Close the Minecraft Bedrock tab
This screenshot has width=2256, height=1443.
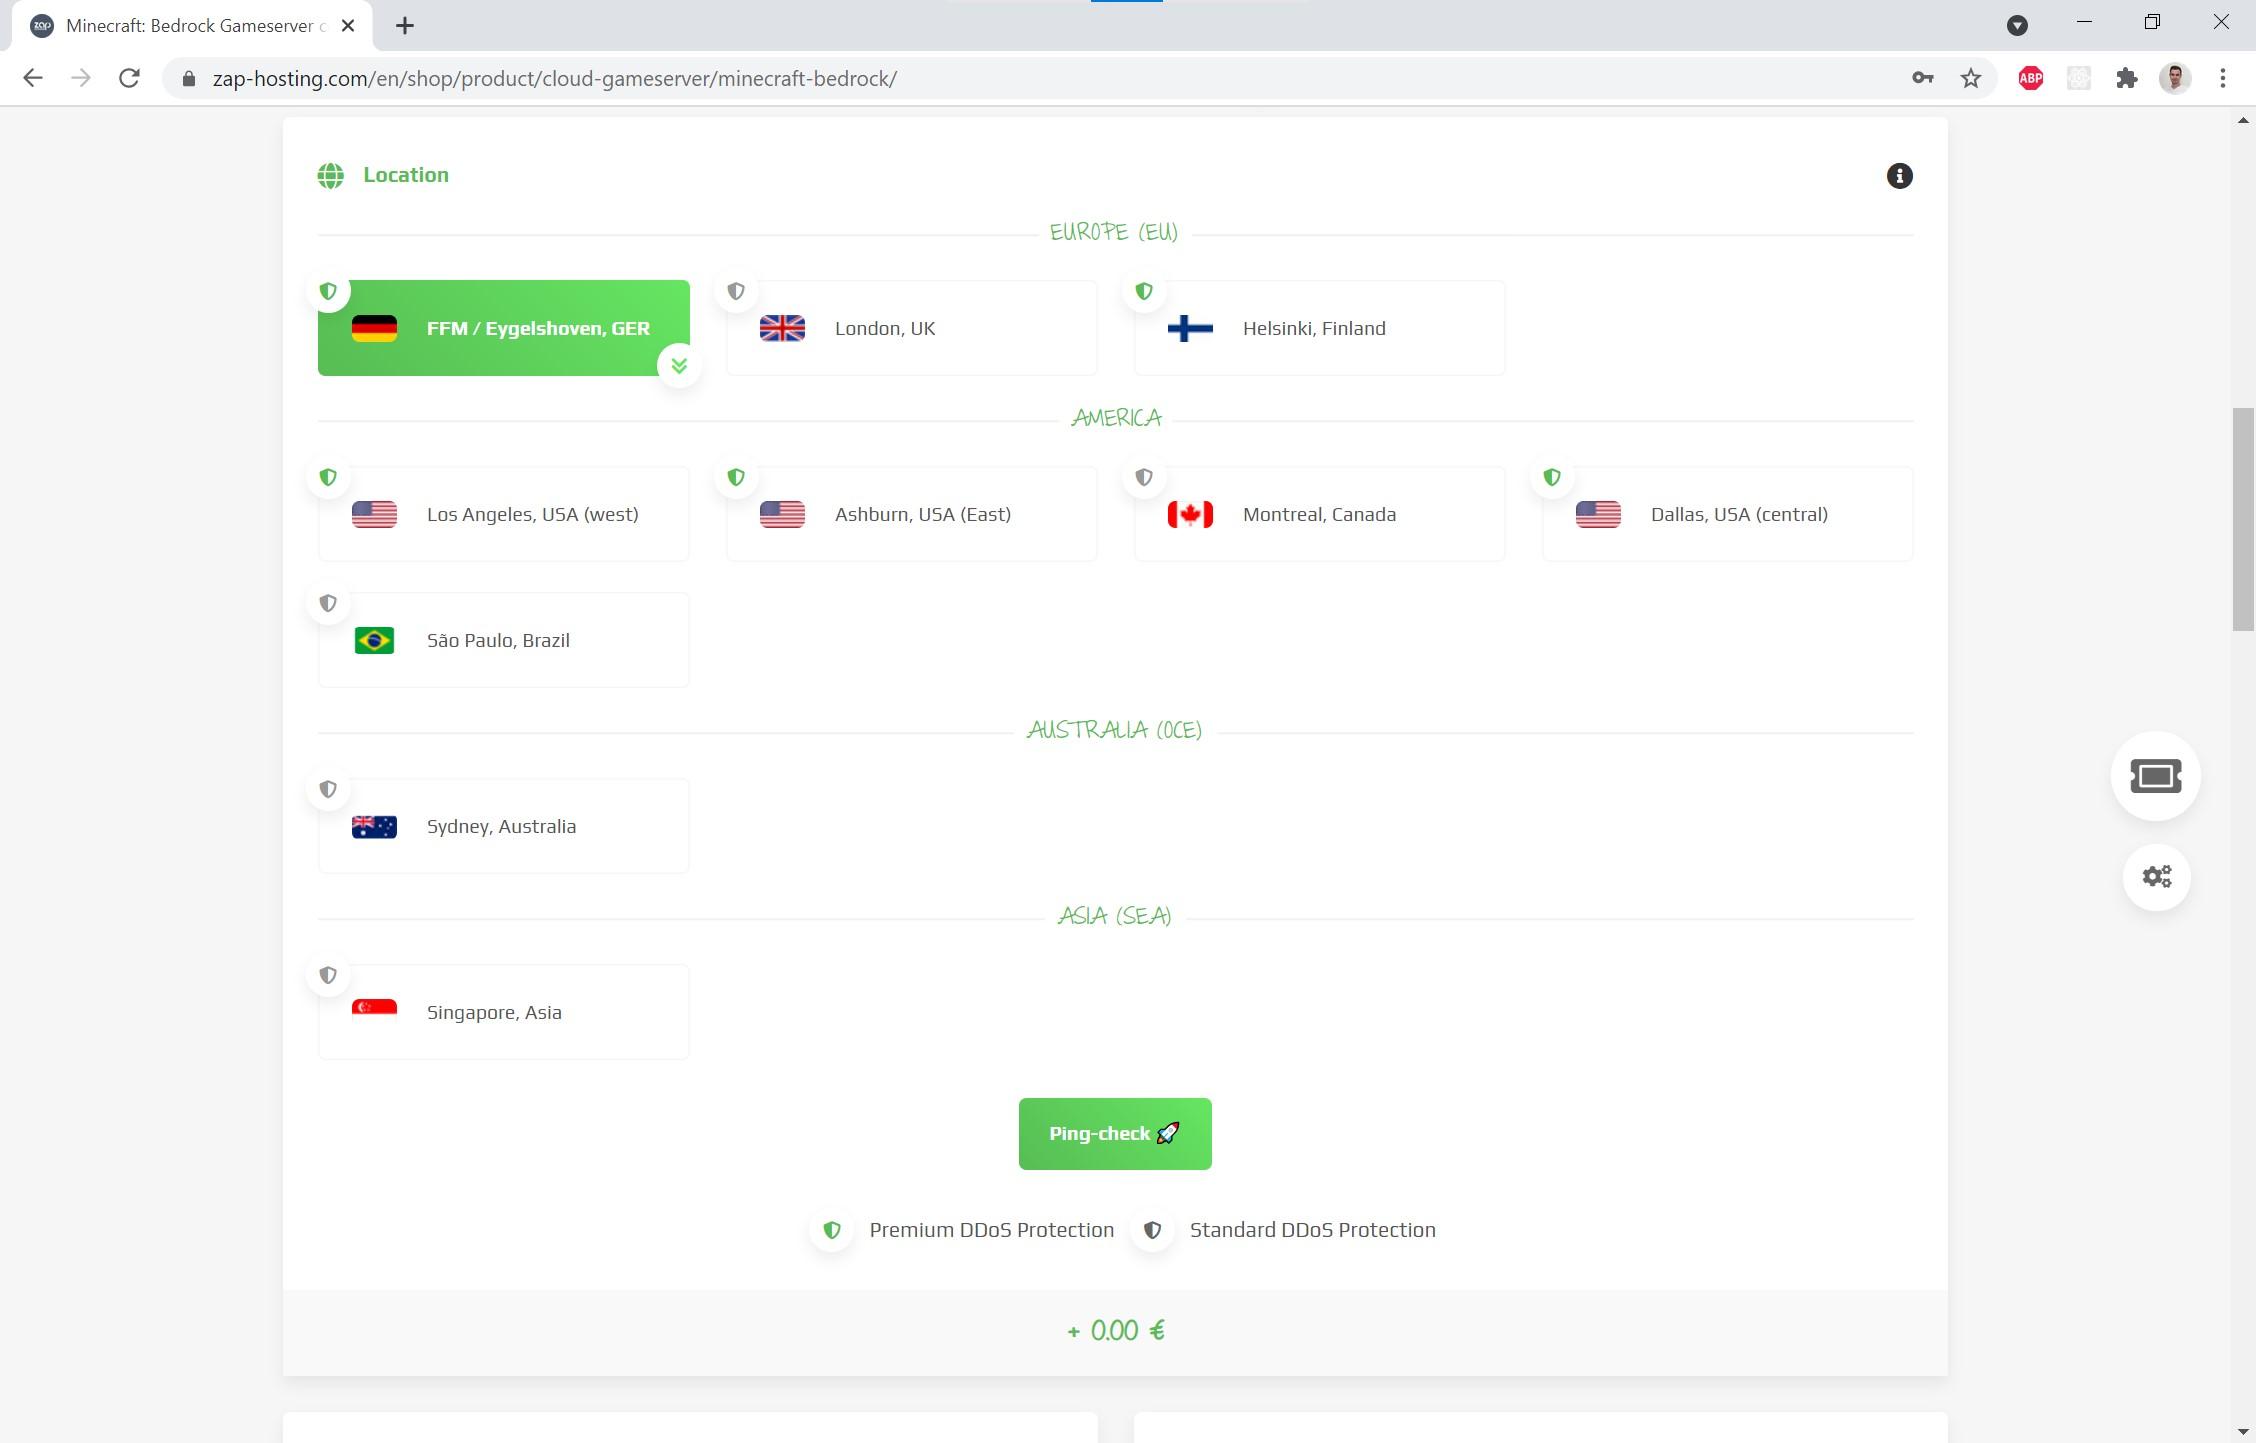(348, 26)
